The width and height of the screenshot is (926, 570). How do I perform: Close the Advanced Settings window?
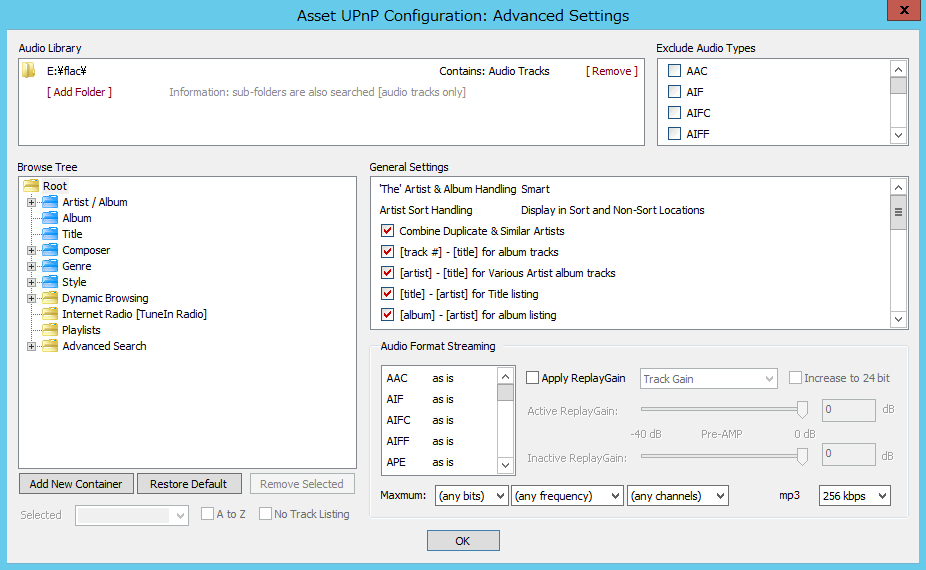(904, 10)
